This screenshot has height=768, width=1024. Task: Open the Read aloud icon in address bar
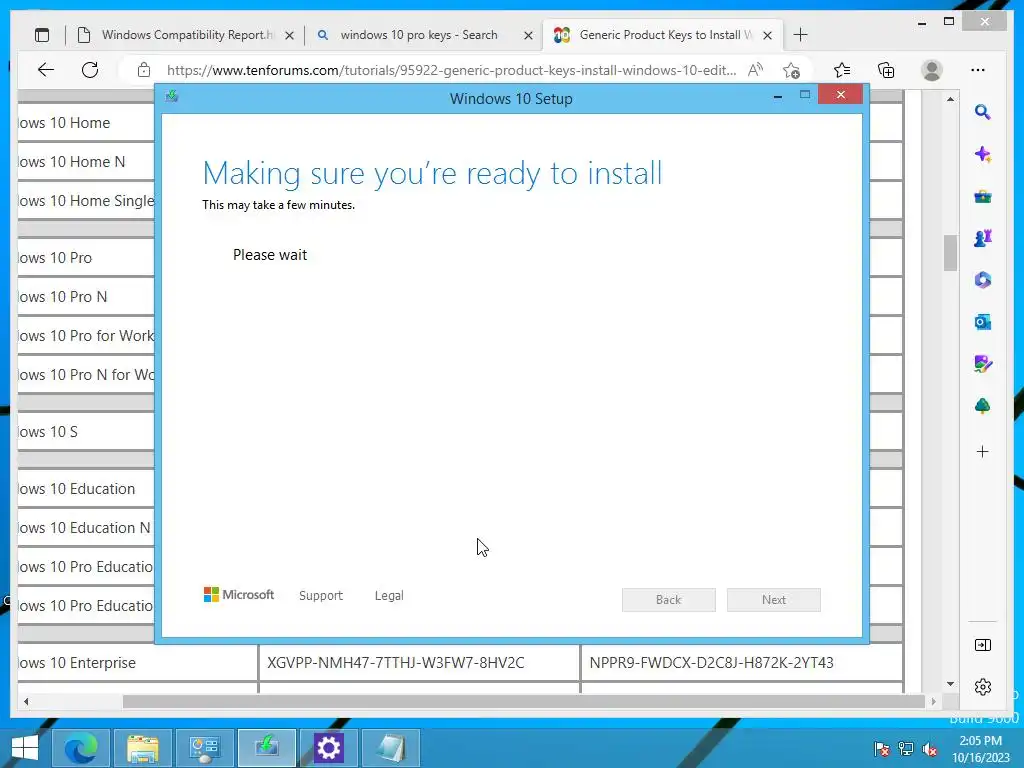point(756,70)
